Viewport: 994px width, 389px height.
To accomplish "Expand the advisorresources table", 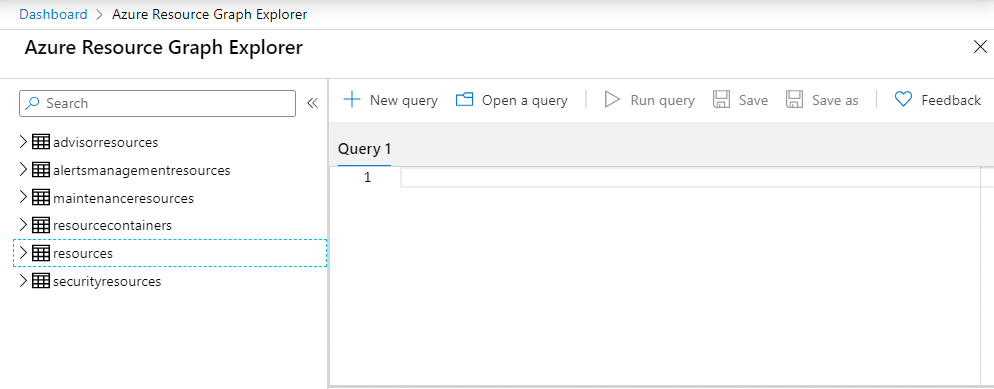I will click(23, 142).
